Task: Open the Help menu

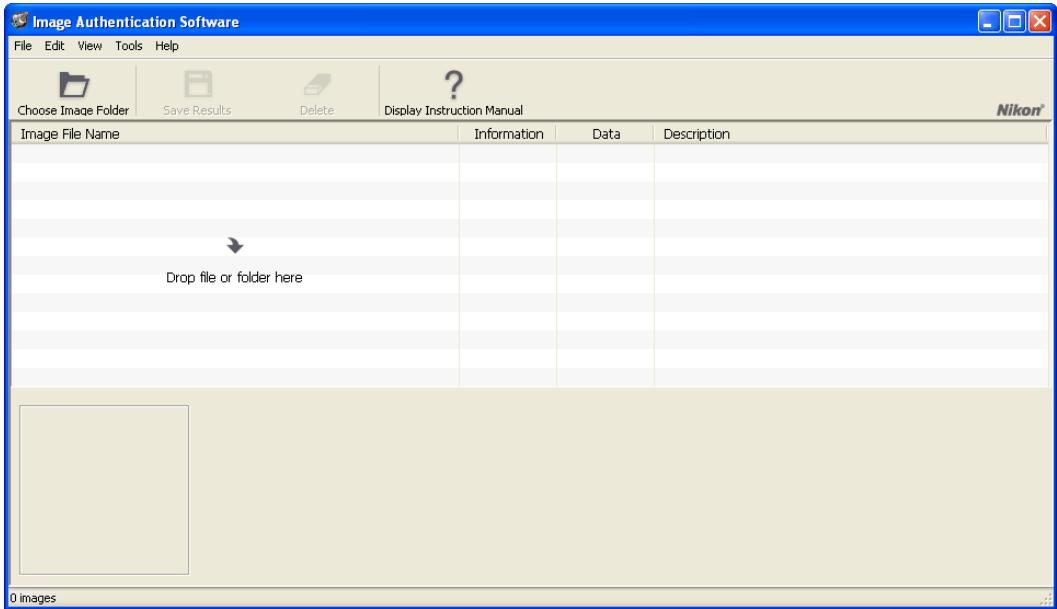Action: tap(167, 46)
